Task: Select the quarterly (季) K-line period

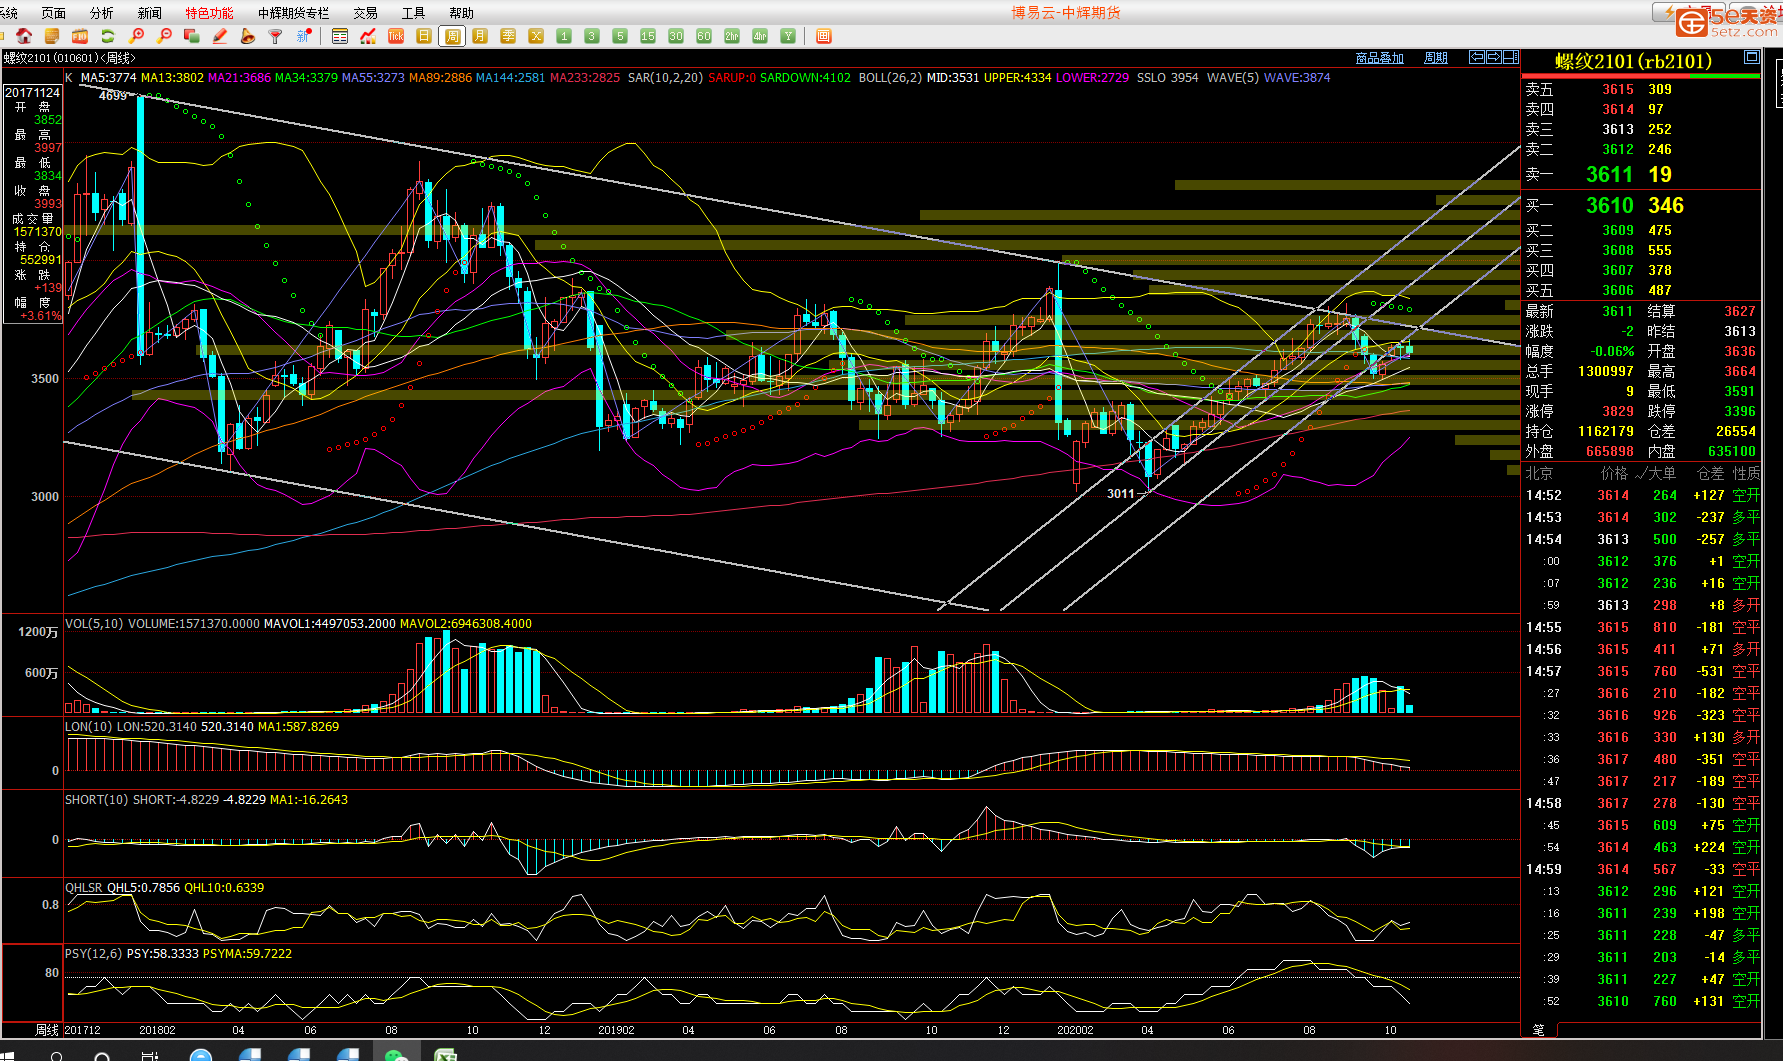Action: pyautogui.click(x=508, y=36)
